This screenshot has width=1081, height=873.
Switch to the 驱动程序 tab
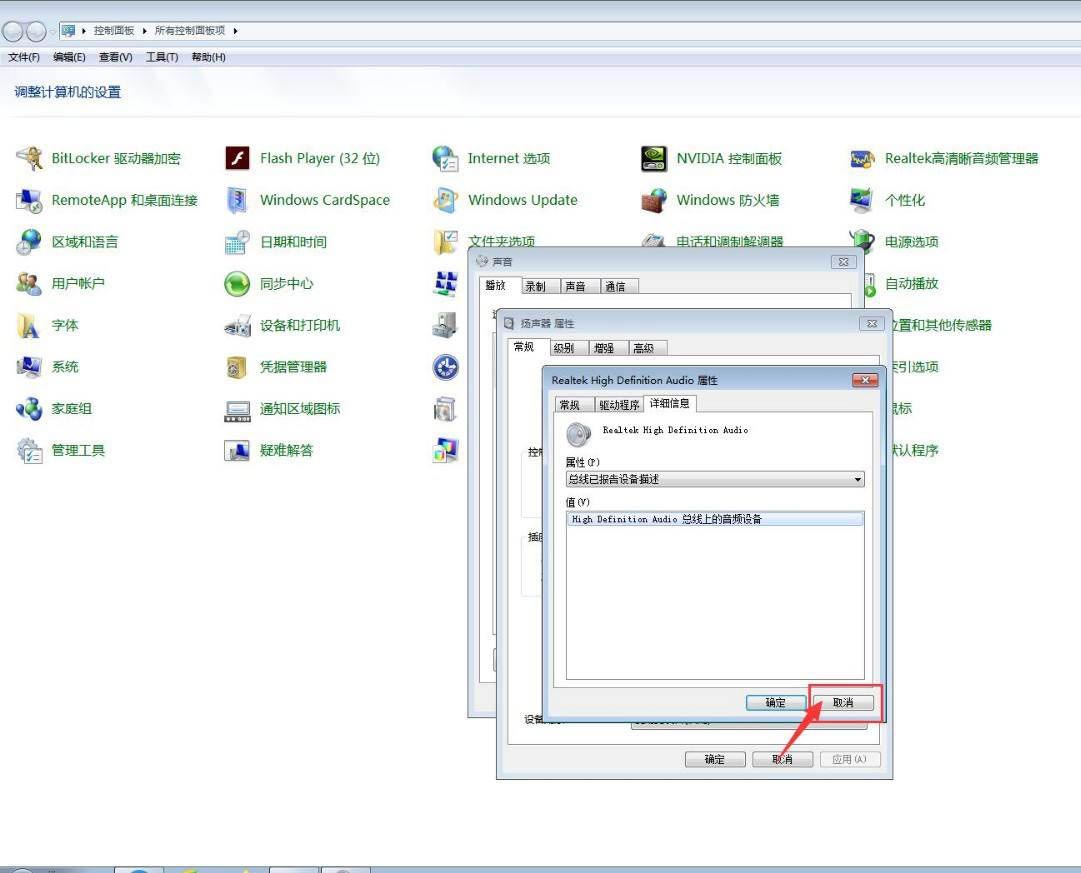pyautogui.click(x=619, y=405)
